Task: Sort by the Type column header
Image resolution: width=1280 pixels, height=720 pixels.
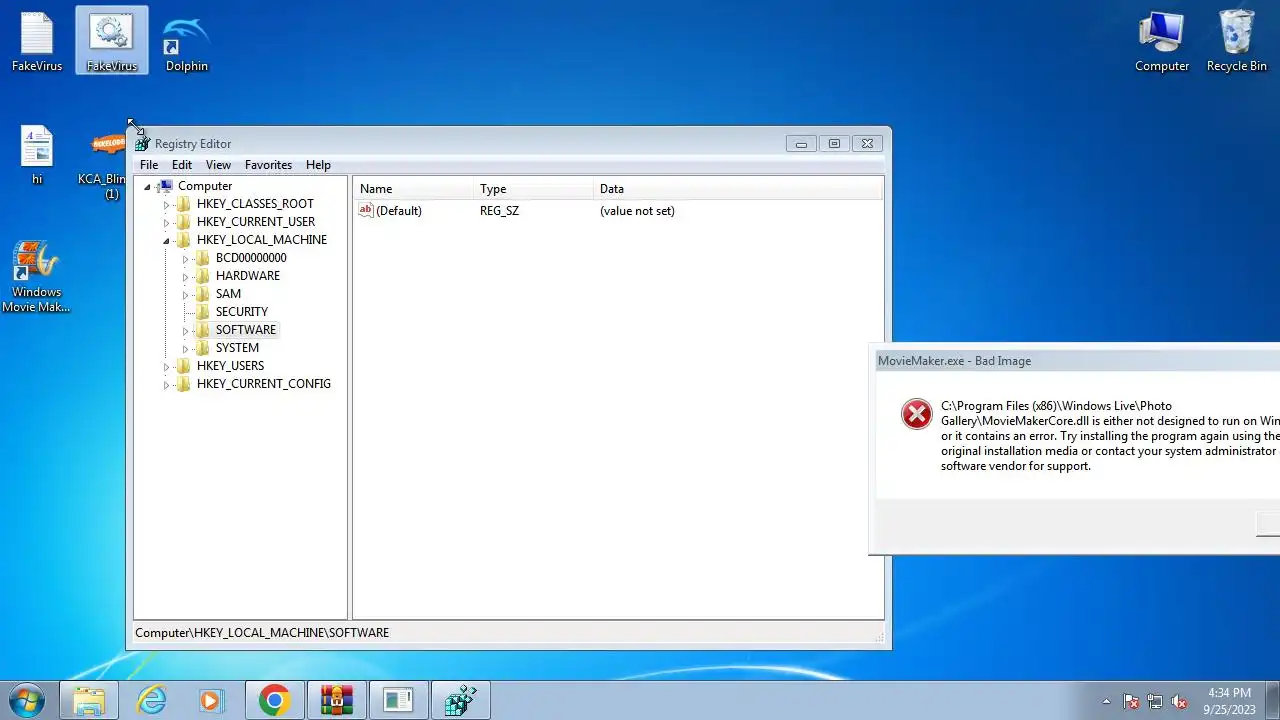Action: coord(533,189)
